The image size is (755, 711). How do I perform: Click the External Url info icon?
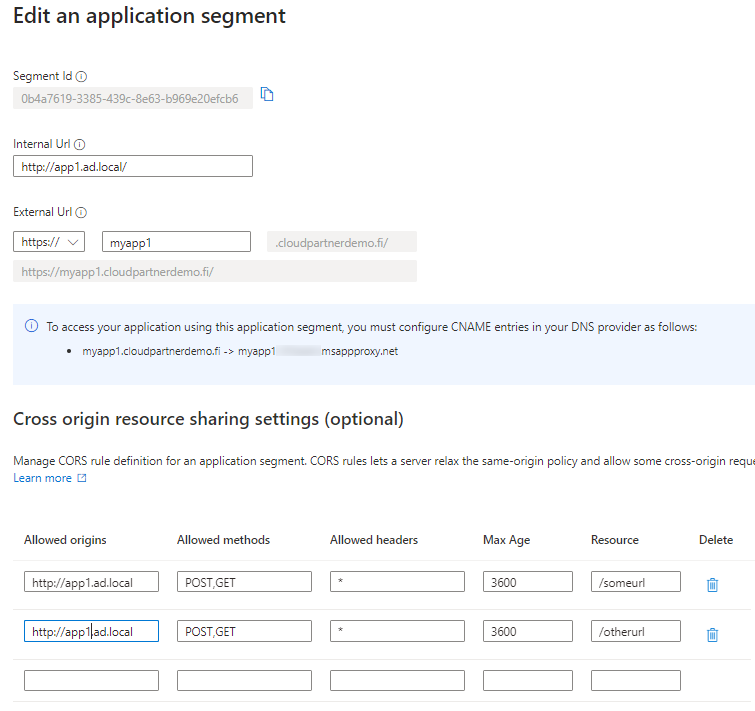tap(81, 212)
